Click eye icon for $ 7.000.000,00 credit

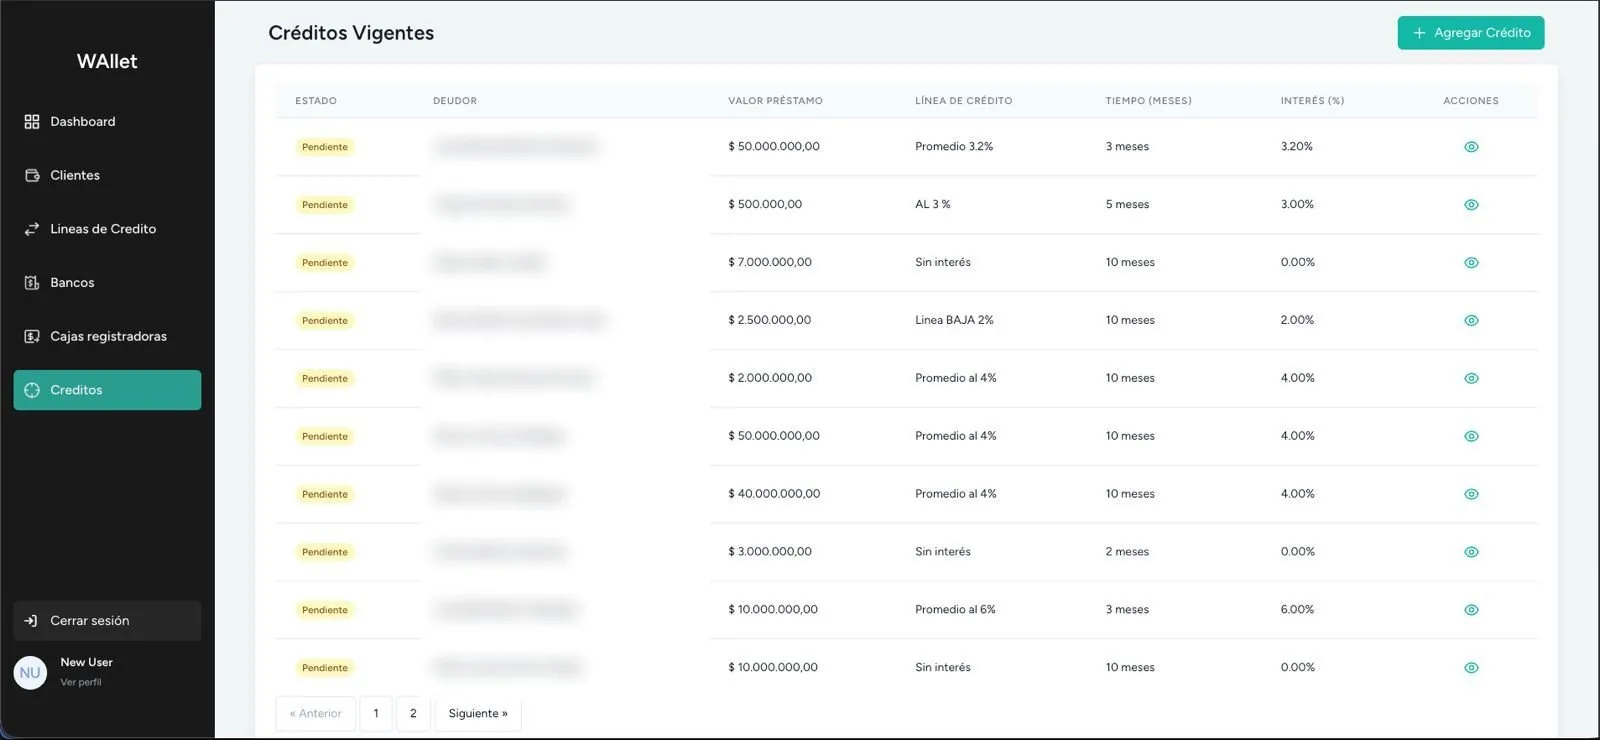tap(1471, 263)
